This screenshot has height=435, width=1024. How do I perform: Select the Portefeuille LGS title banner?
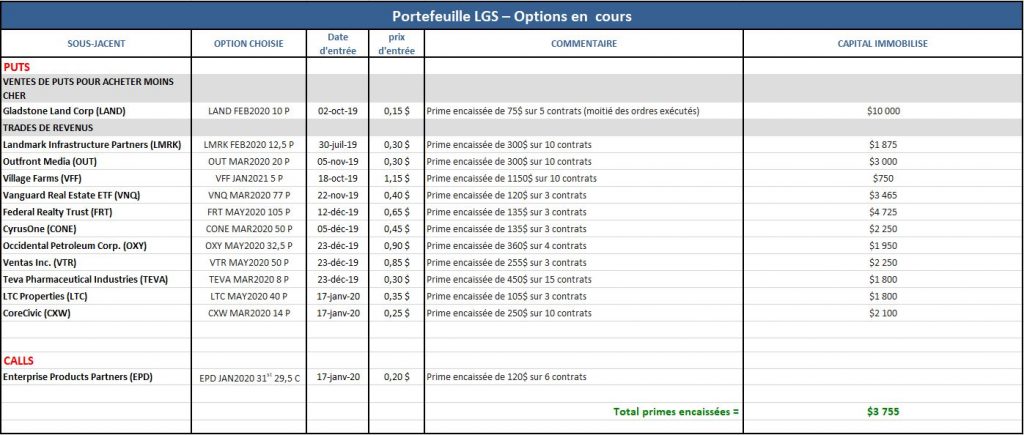click(512, 16)
